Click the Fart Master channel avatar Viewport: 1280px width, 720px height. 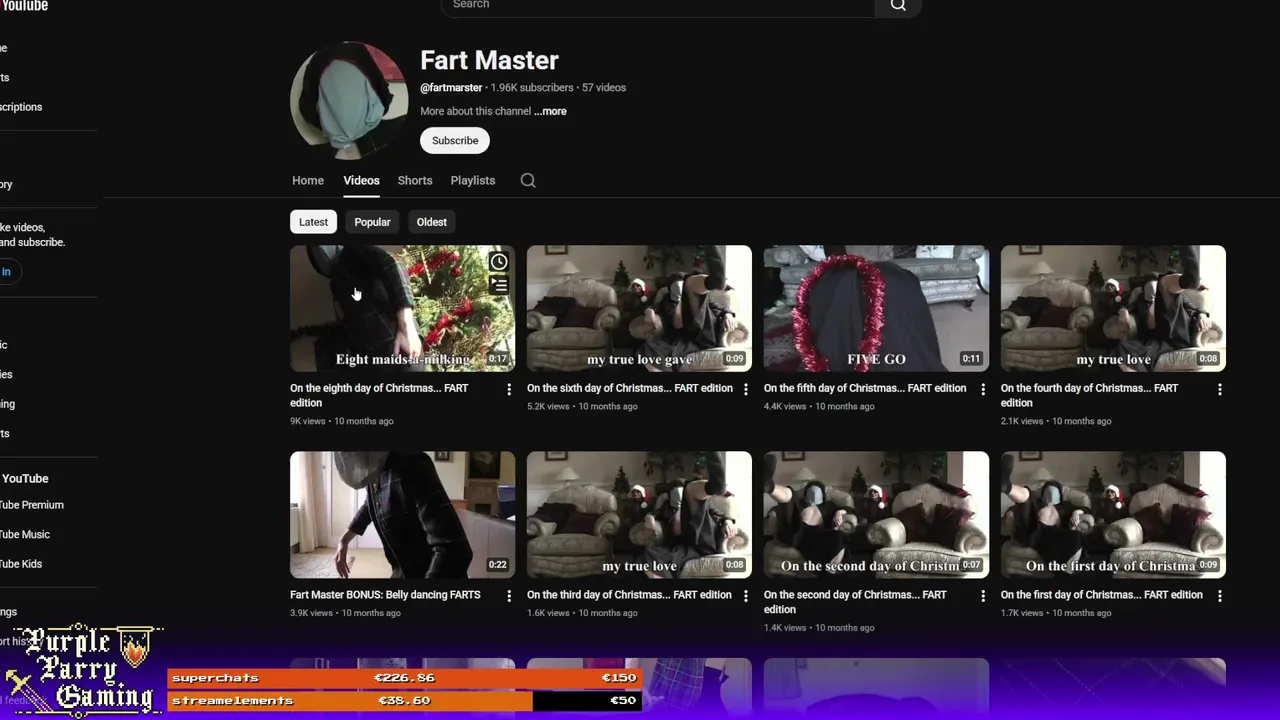click(349, 101)
